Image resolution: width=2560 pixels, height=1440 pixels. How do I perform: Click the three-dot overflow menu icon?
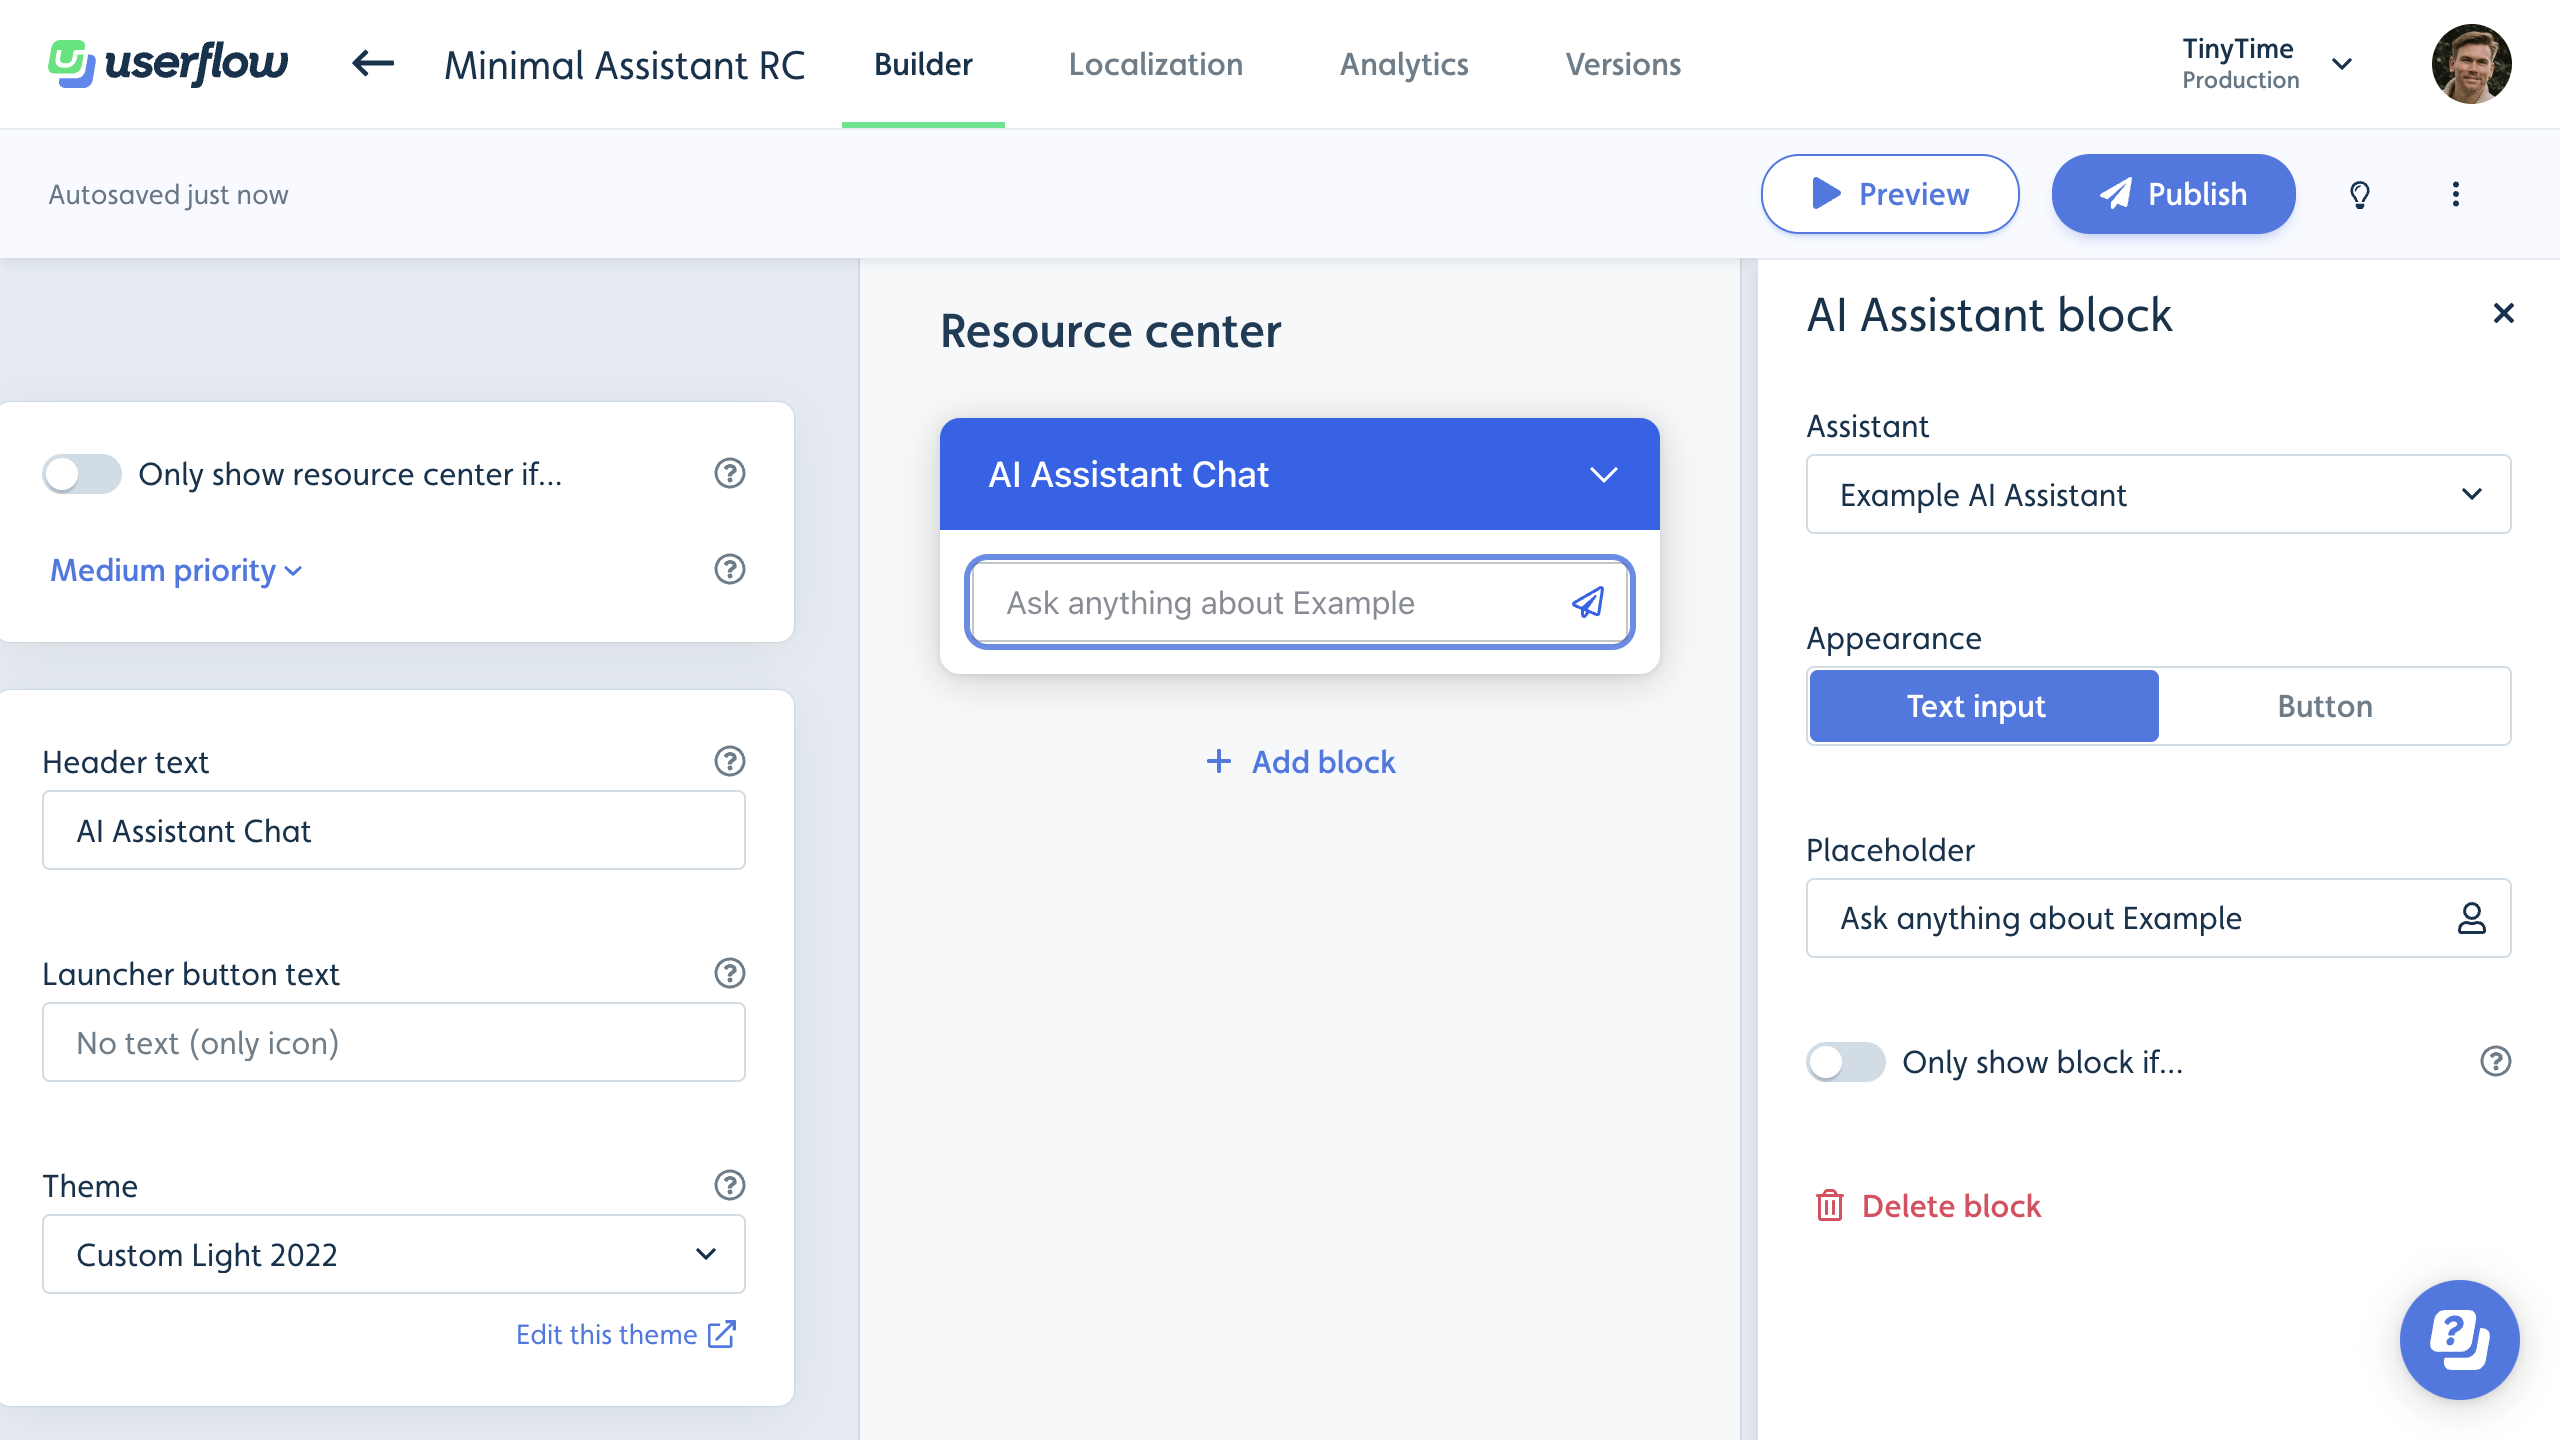click(x=2456, y=193)
